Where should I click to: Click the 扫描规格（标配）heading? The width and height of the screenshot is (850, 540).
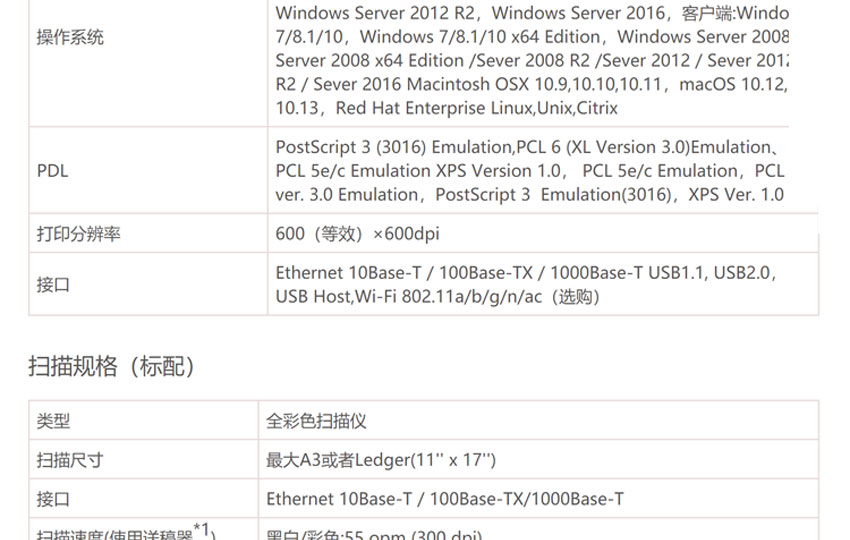coord(112,366)
